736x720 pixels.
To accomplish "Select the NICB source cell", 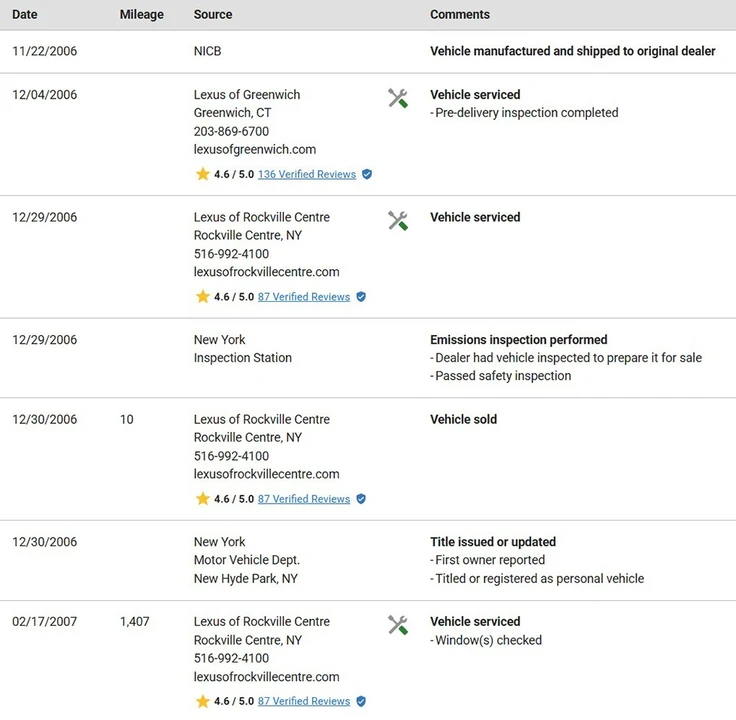I will [207, 51].
